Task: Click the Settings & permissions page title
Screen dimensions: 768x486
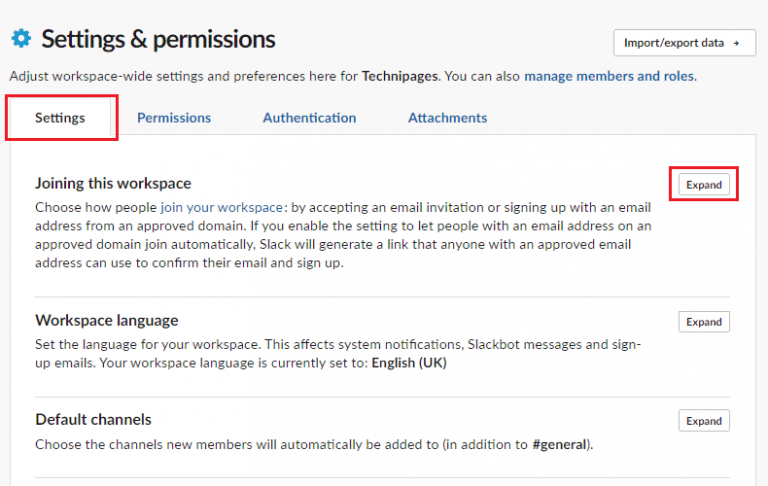Action: [158, 40]
